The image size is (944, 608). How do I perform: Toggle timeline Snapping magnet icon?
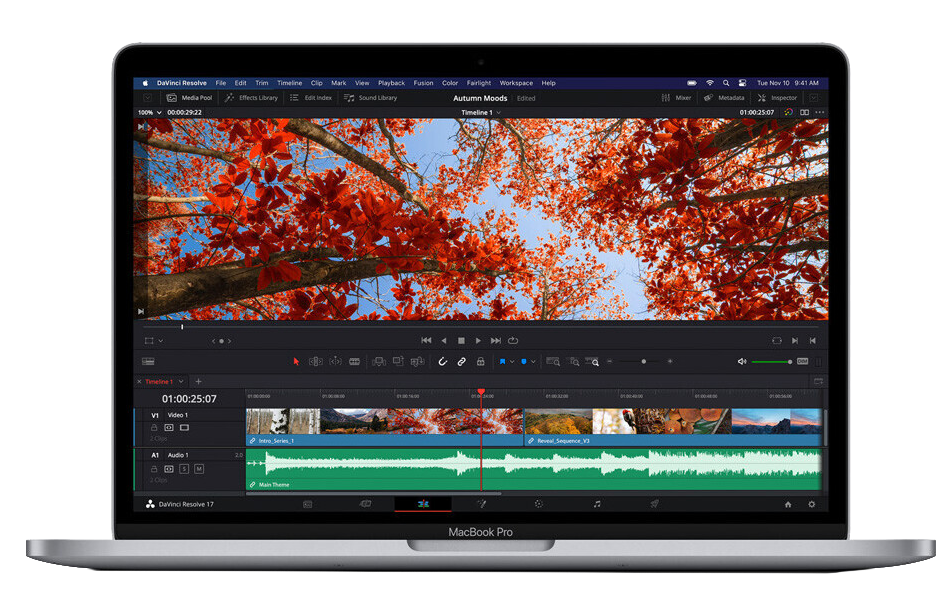443,361
